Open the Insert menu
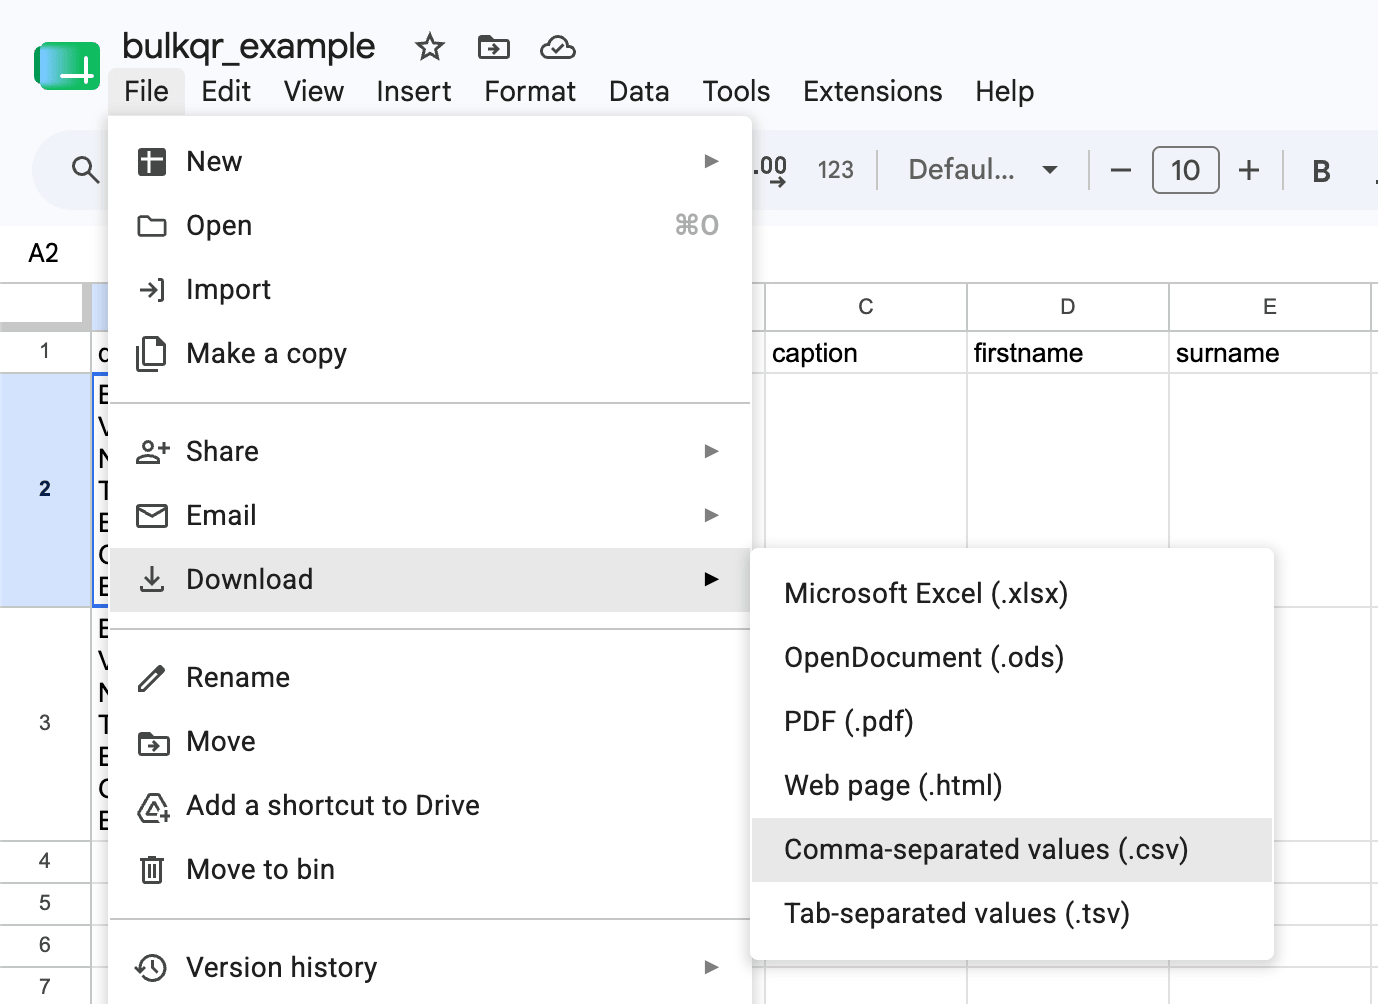 (x=414, y=91)
